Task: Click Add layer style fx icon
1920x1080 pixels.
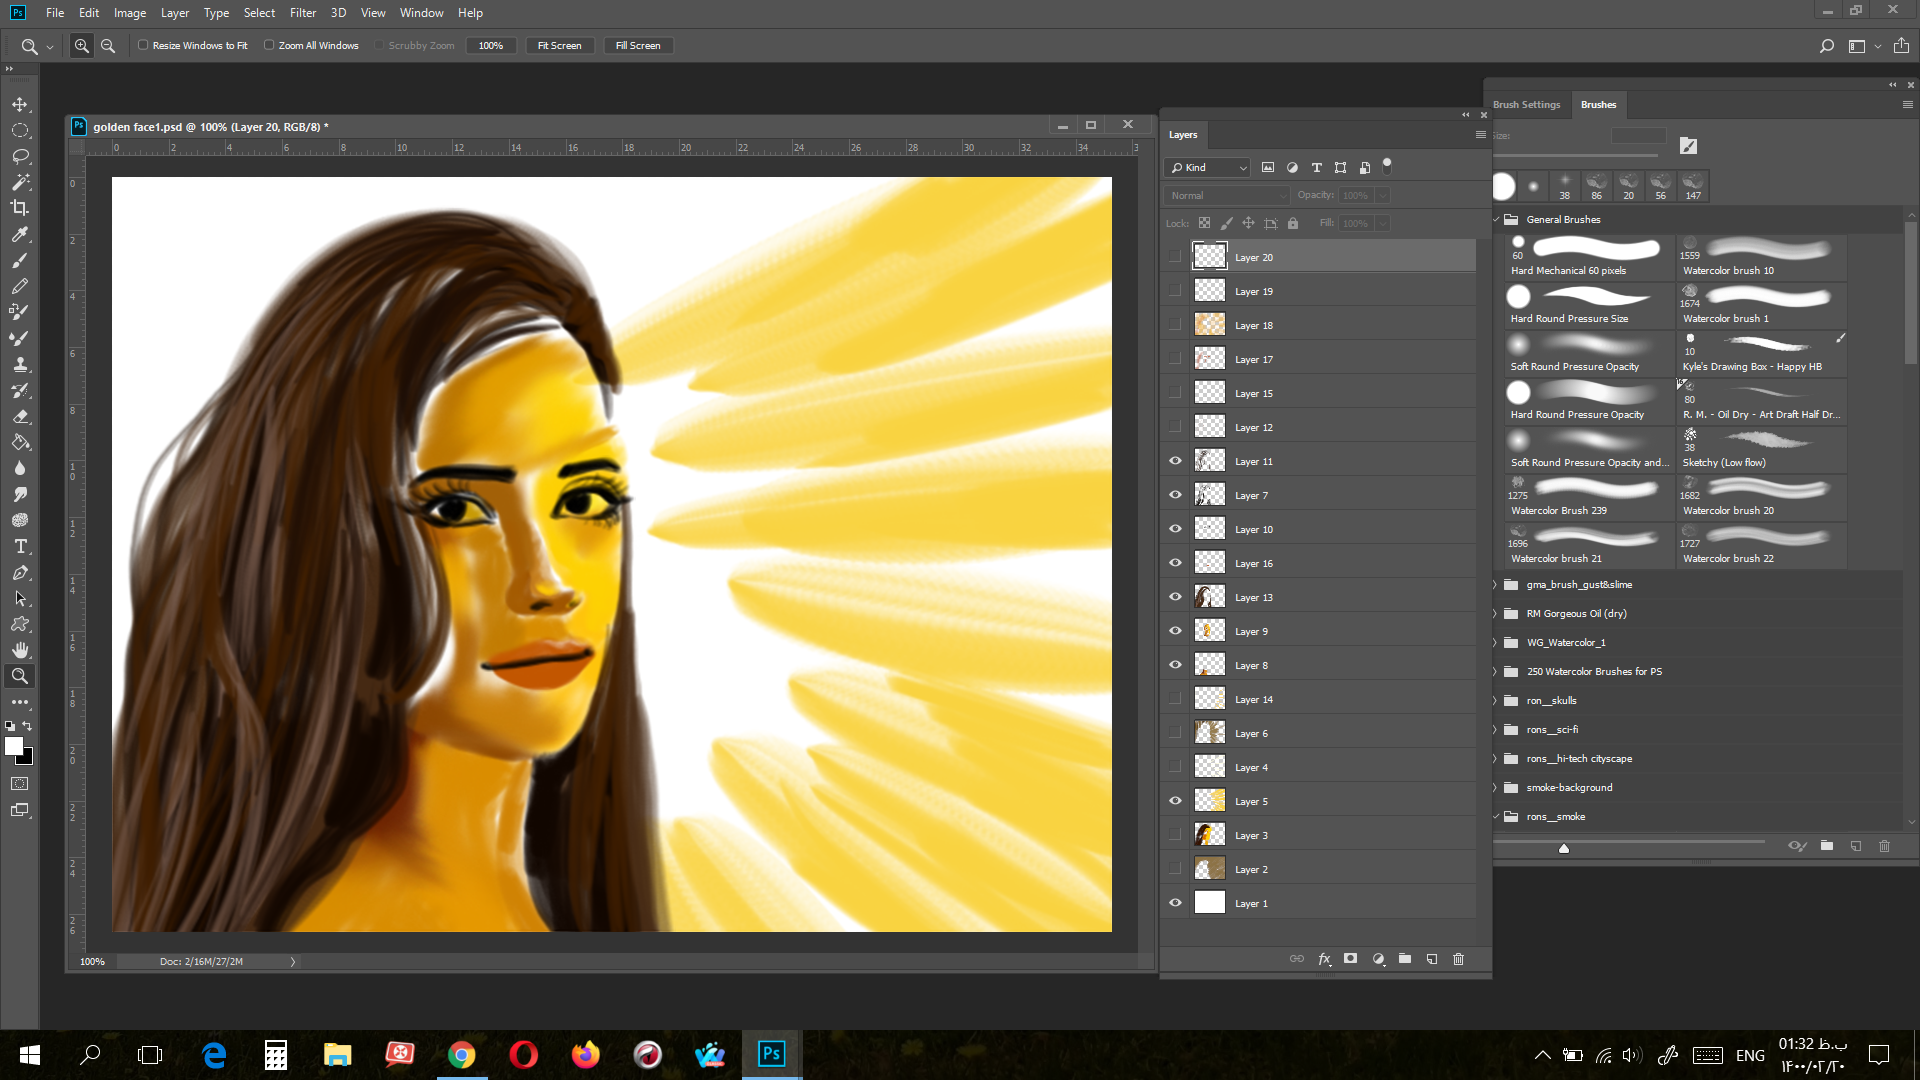Action: pos(1324,959)
